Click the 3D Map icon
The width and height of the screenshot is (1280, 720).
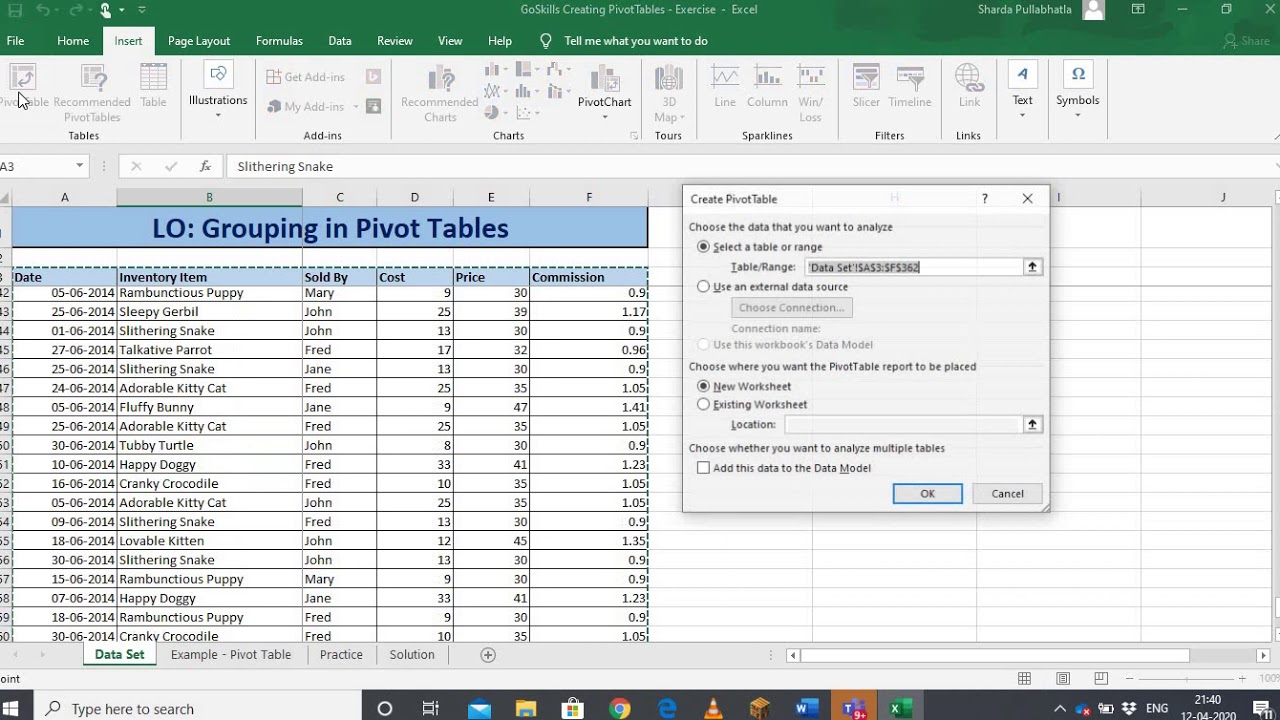(x=669, y=93)
